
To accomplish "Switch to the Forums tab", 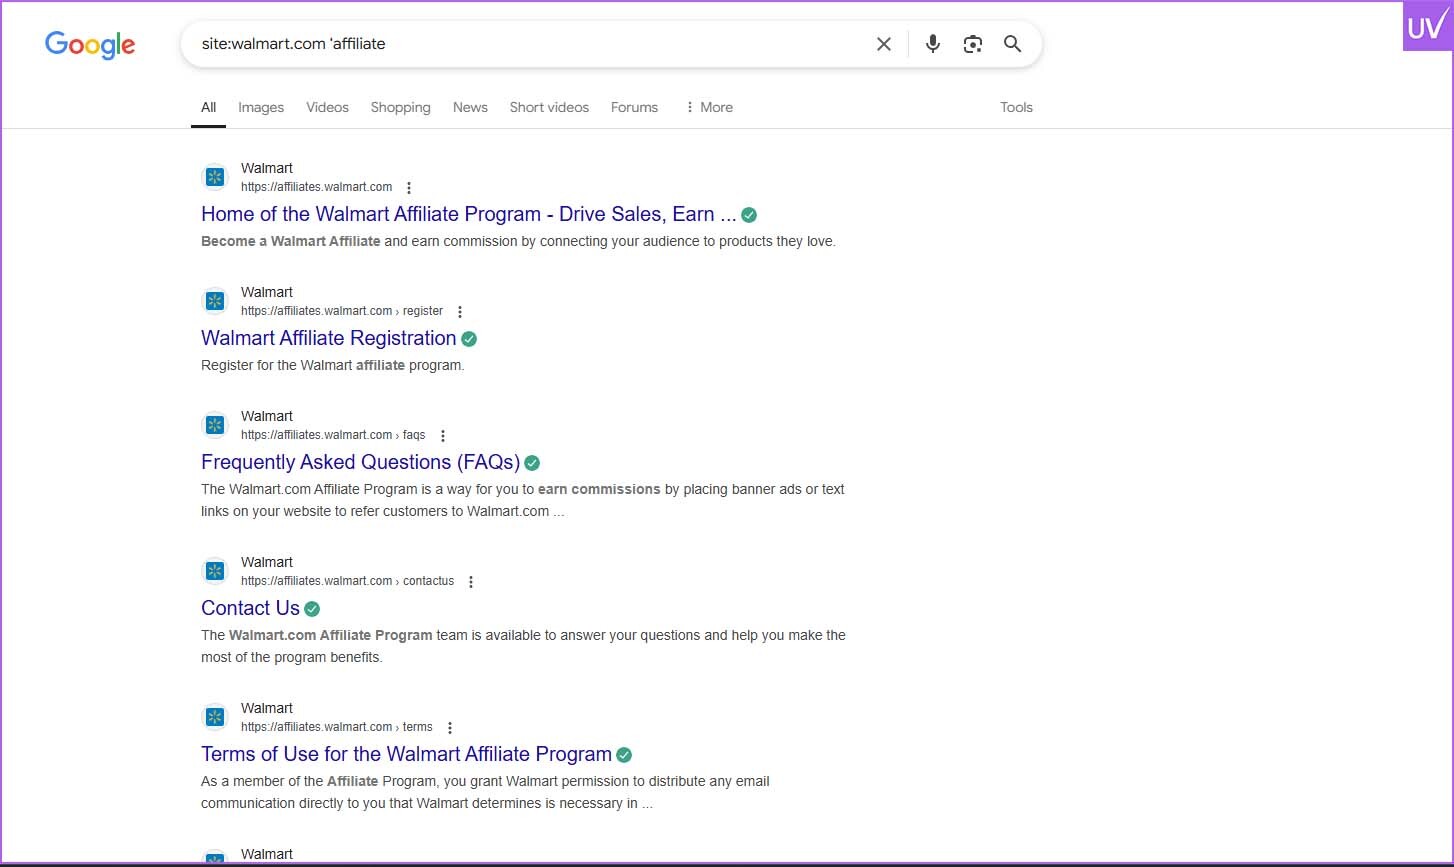I will [634, 107].
